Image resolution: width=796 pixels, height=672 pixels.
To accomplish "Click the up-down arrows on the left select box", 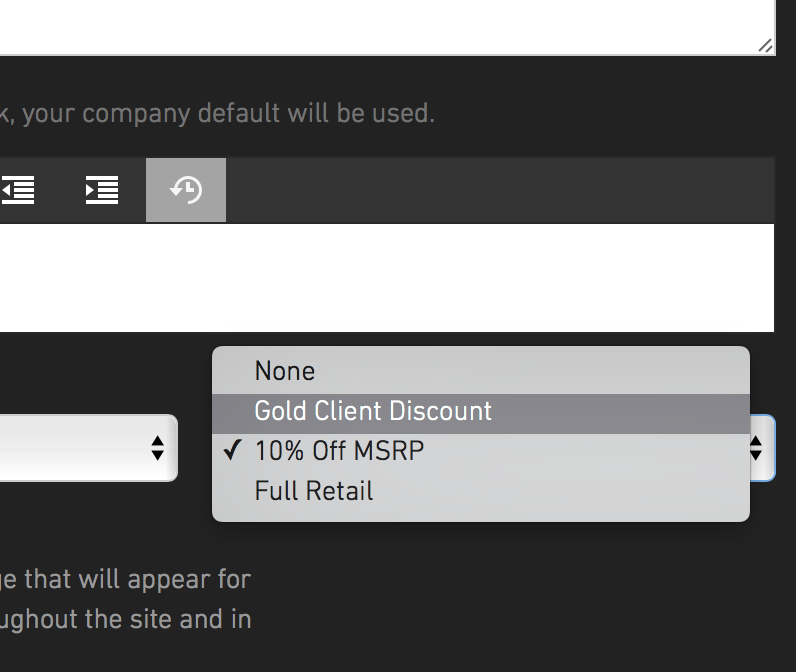I will (x=157, y=448).
